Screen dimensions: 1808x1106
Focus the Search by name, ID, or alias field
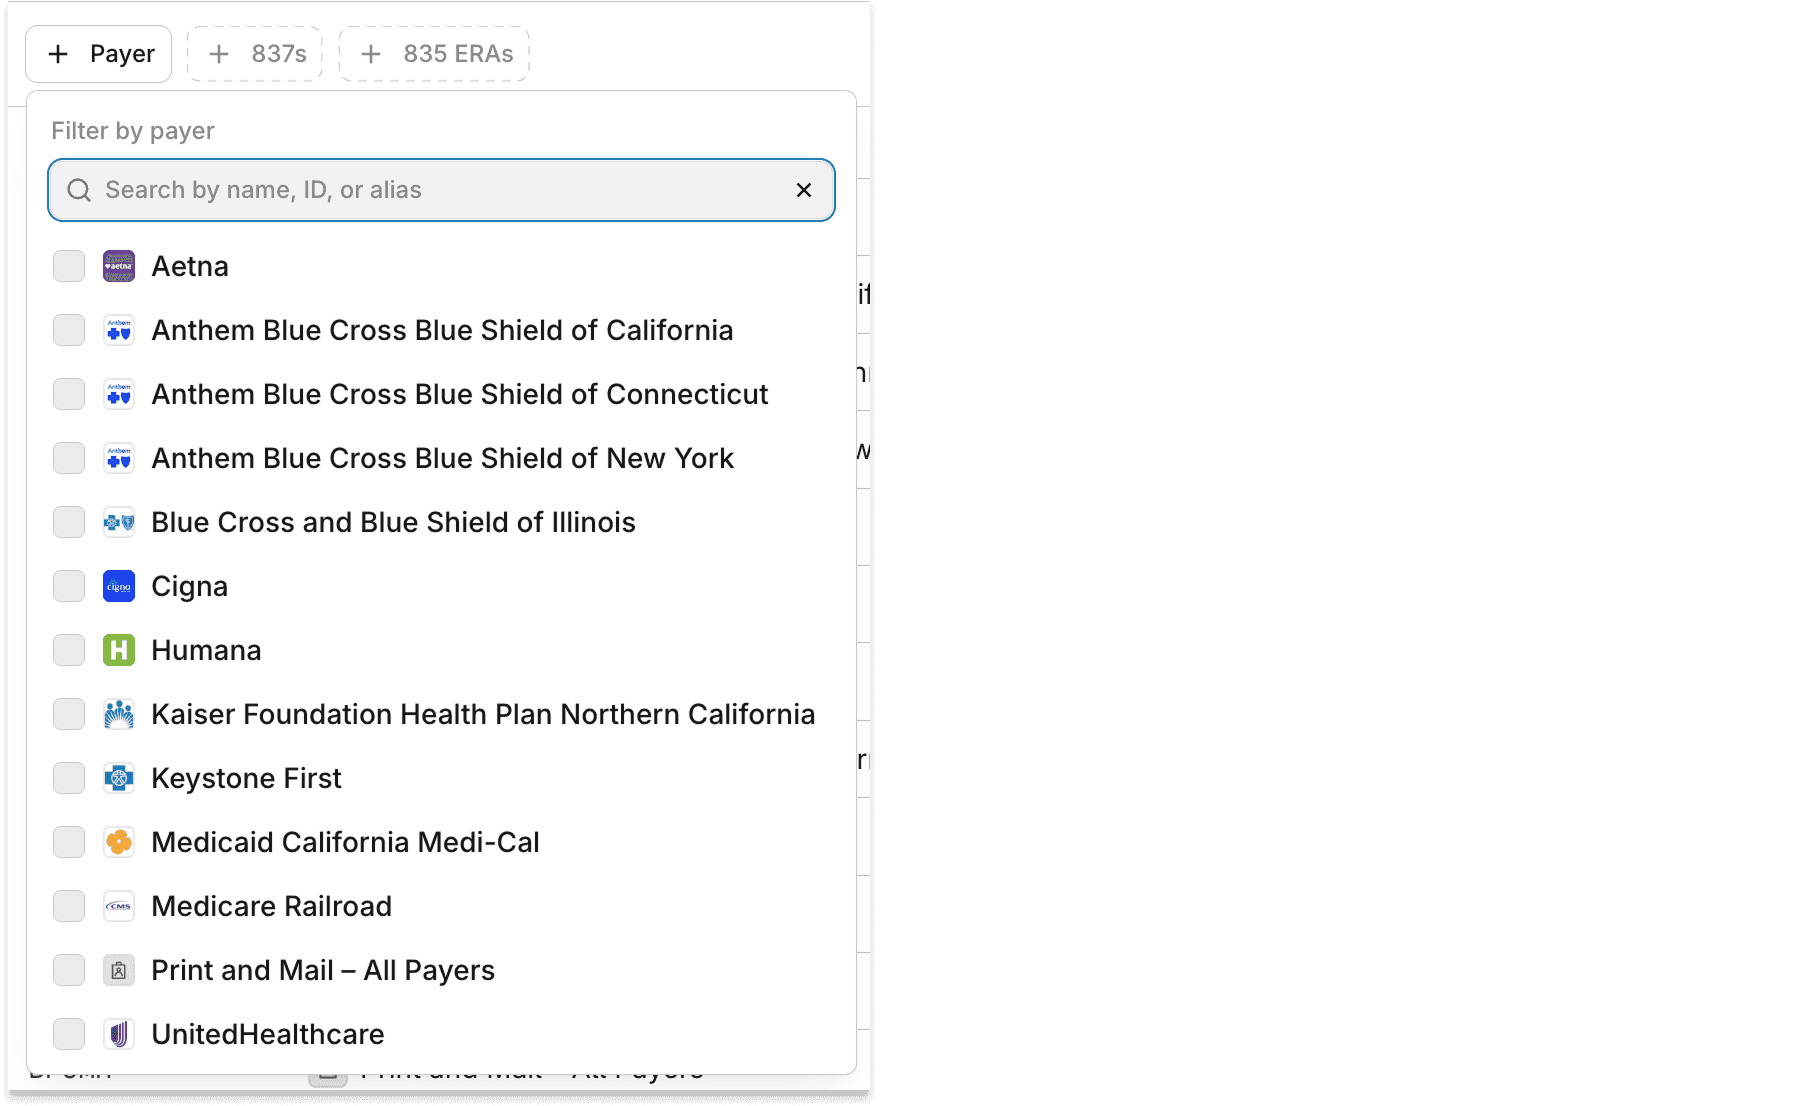(x=441, y=190)
